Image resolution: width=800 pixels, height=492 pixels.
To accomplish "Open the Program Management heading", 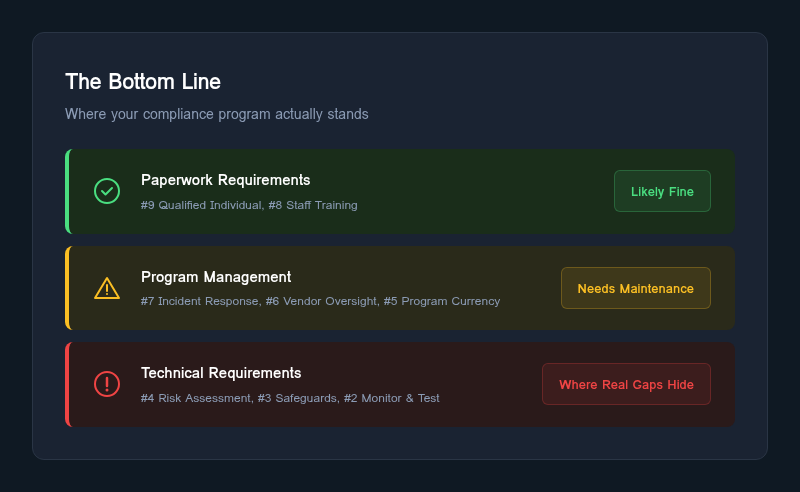I will click(x=216, y=277).
